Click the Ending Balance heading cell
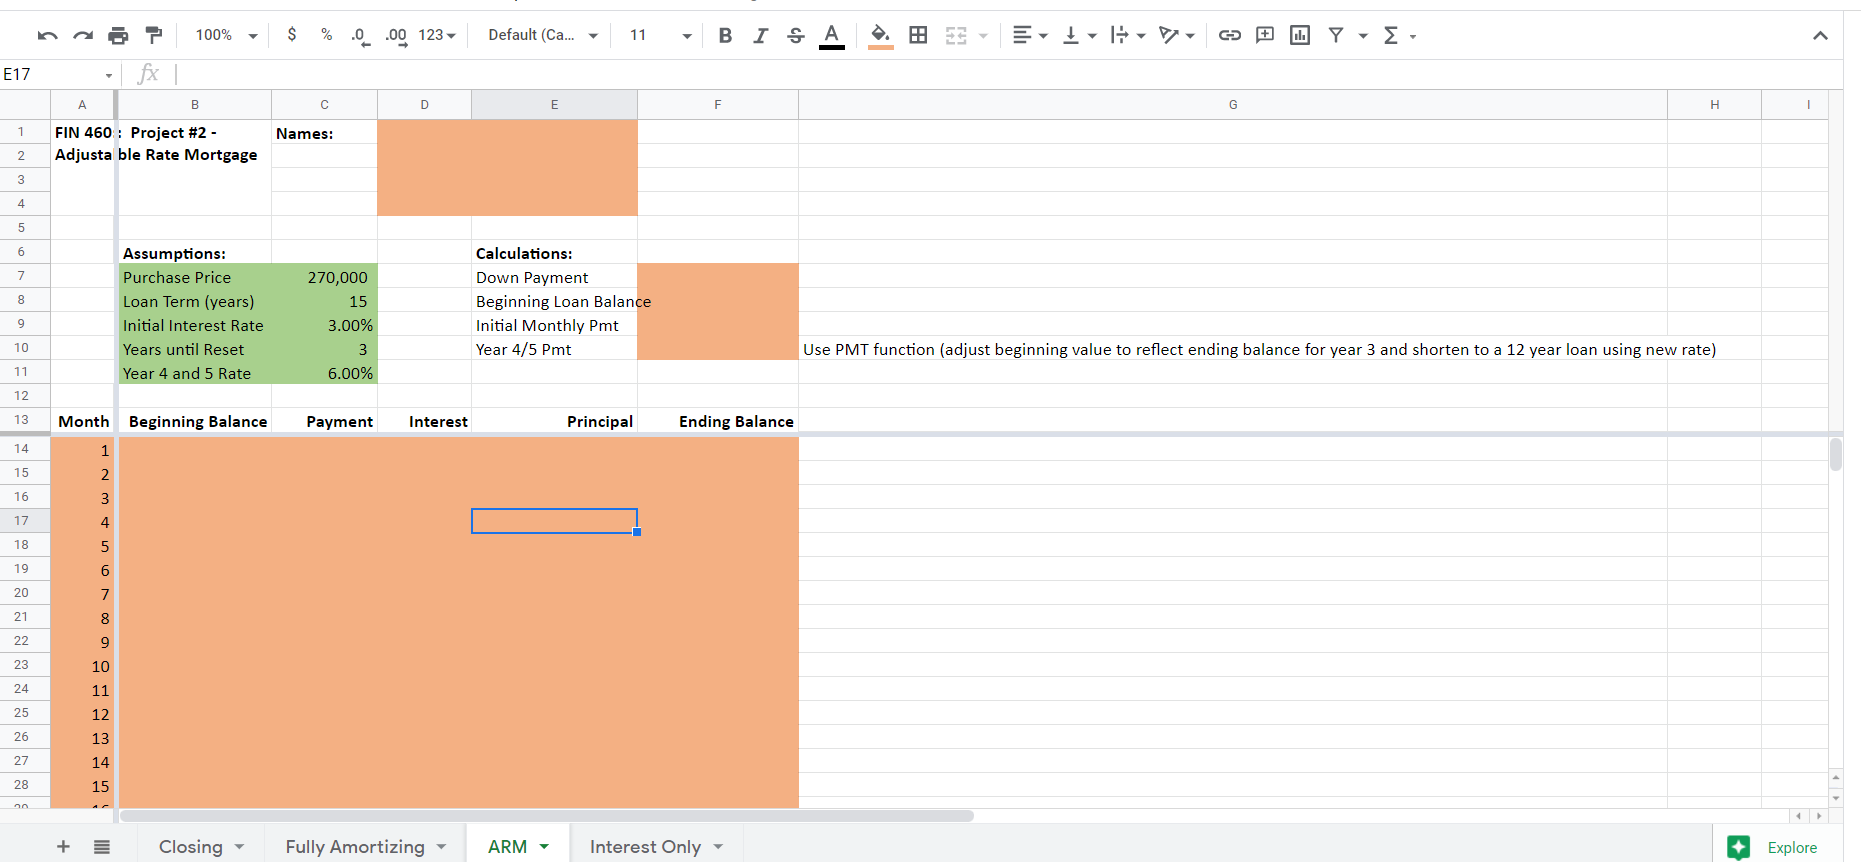 717,421
